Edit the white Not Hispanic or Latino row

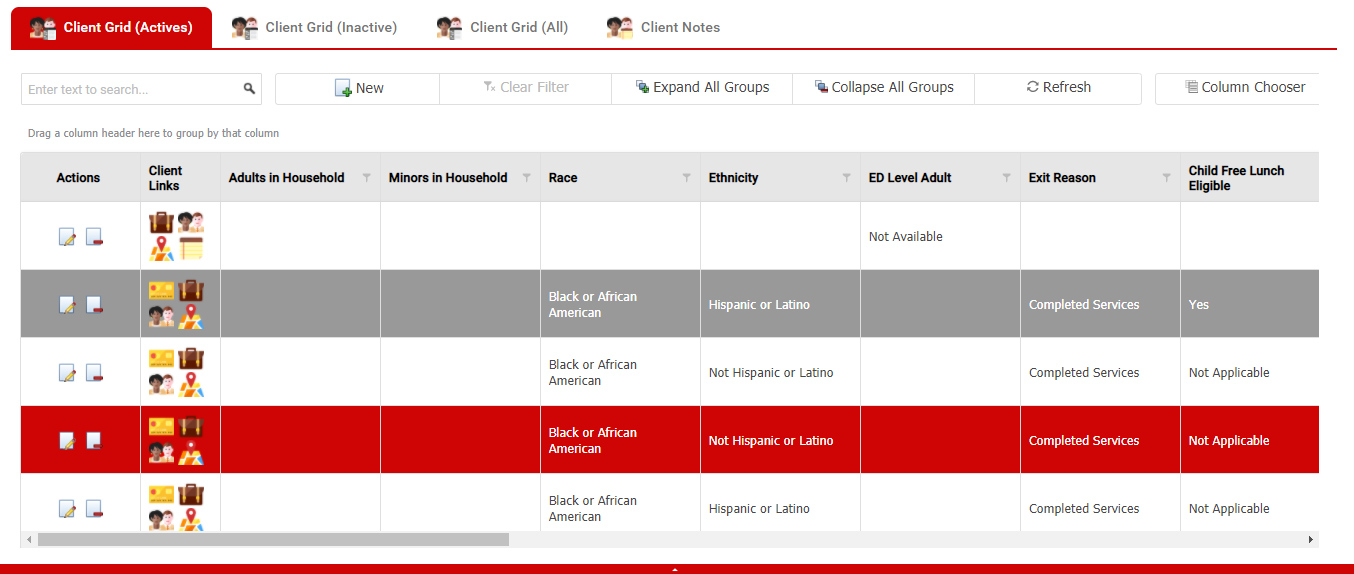pyautogui.click(x=67, y=373)
